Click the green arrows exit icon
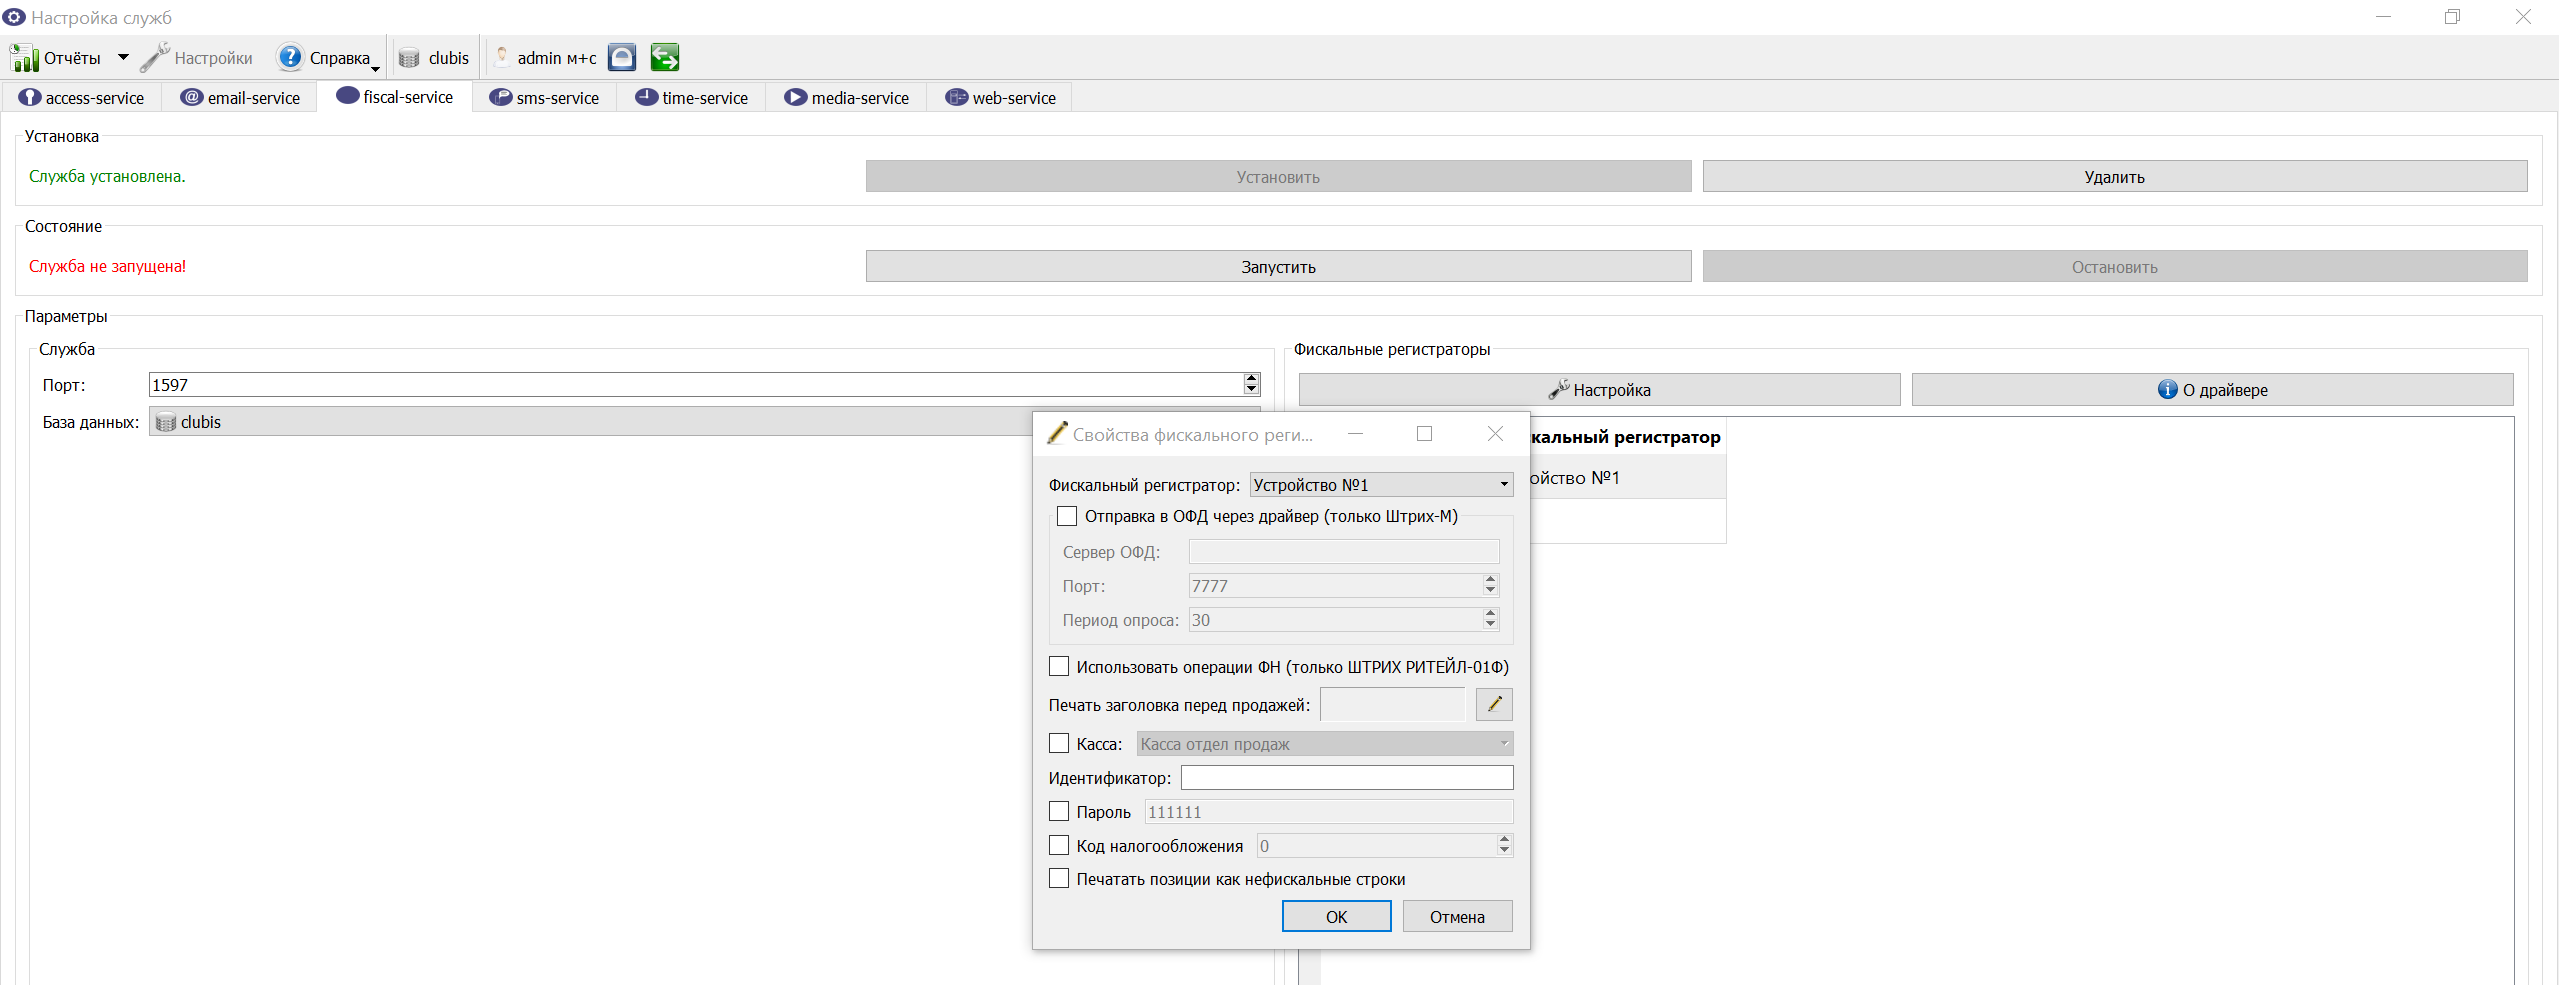The image size is (2559, 985). [665, 58]
